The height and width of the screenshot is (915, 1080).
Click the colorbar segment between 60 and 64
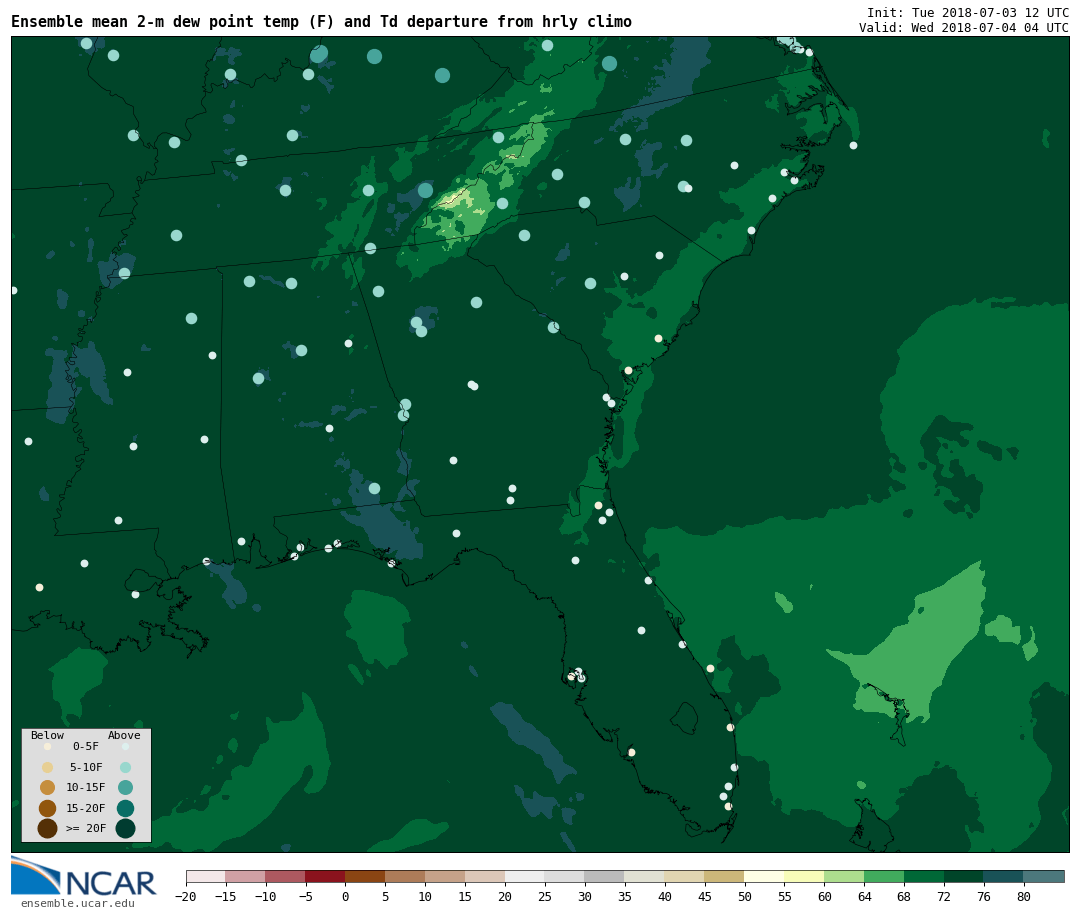[844, 876]
